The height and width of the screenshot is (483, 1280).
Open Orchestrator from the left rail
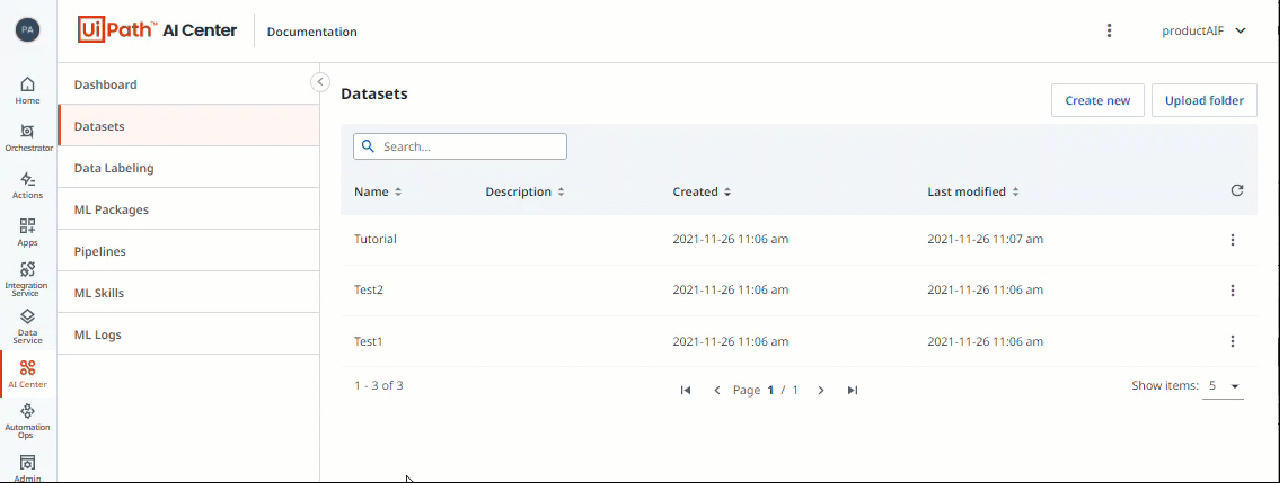27,138
